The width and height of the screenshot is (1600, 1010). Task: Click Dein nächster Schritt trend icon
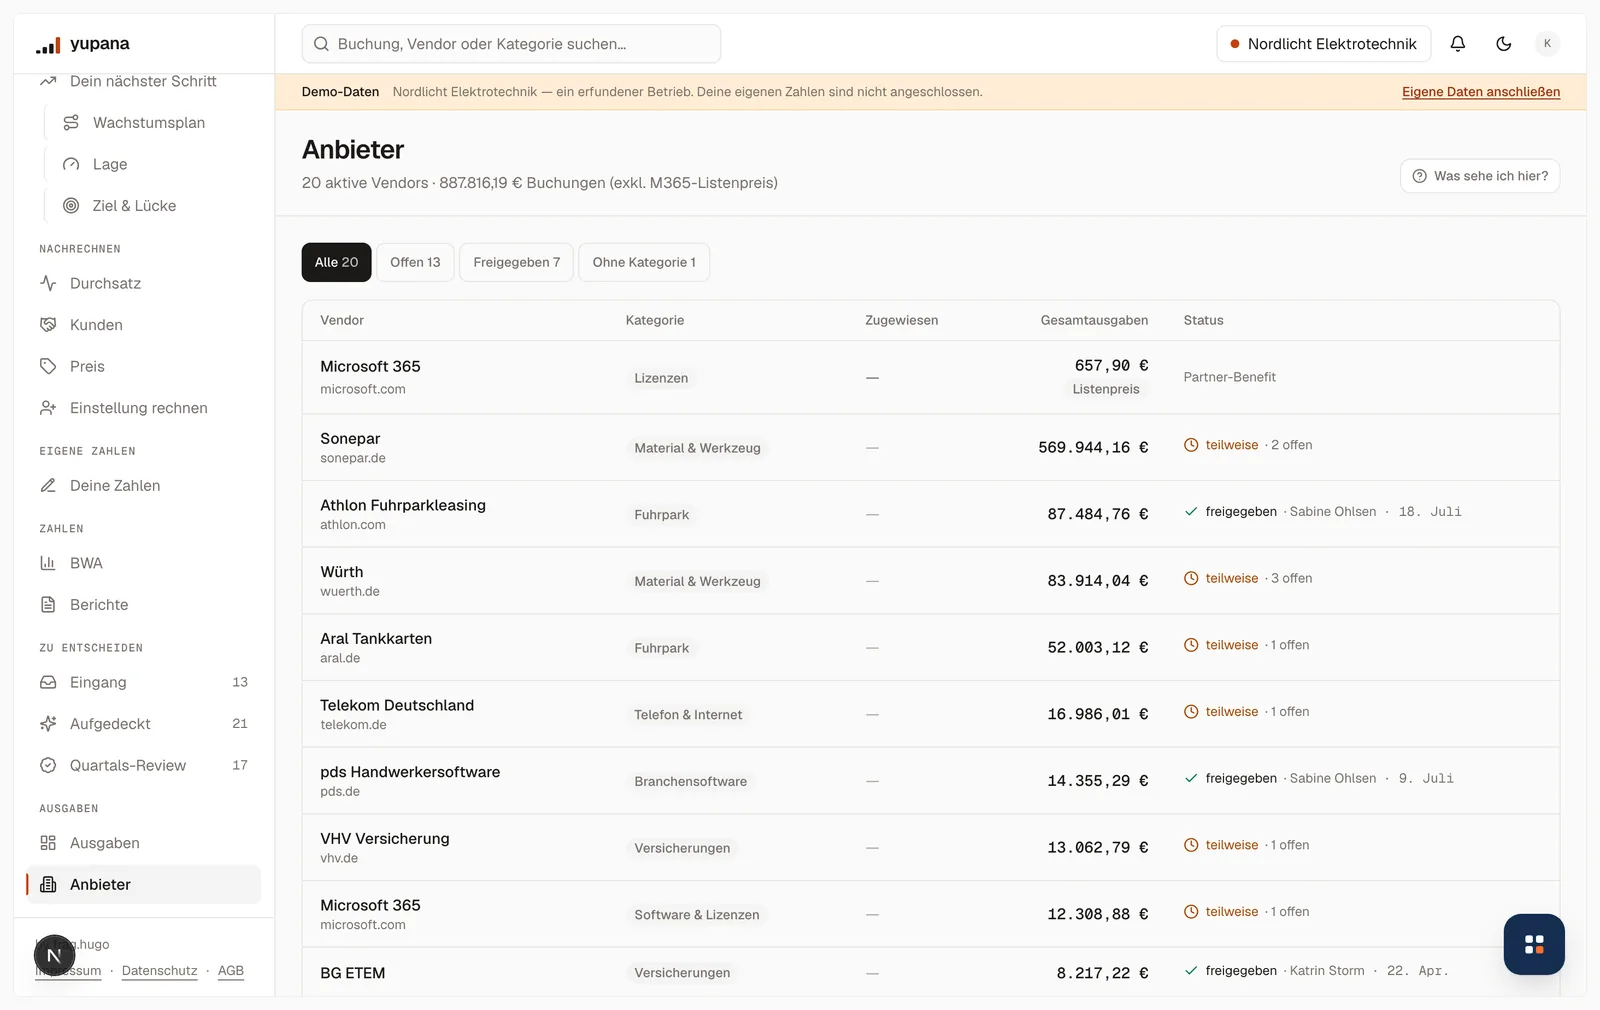[x=48, y=81]
